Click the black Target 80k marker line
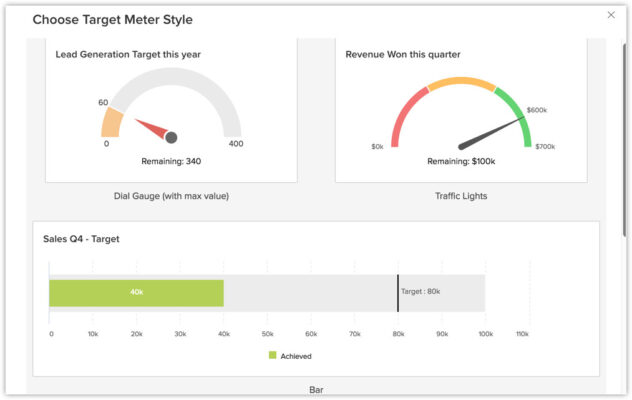Image resolution: width=632 pixels, height=400 pixels. pos(397,291)
